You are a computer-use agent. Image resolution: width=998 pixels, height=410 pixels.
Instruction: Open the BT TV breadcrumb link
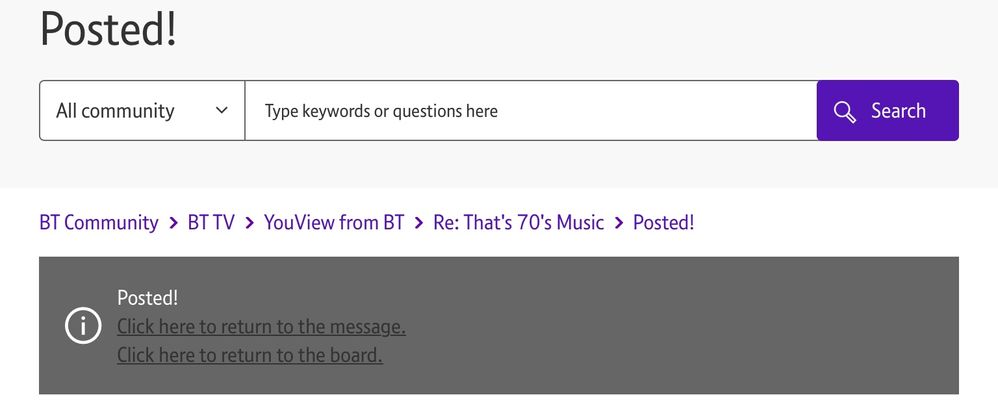(x=211, y=222)
